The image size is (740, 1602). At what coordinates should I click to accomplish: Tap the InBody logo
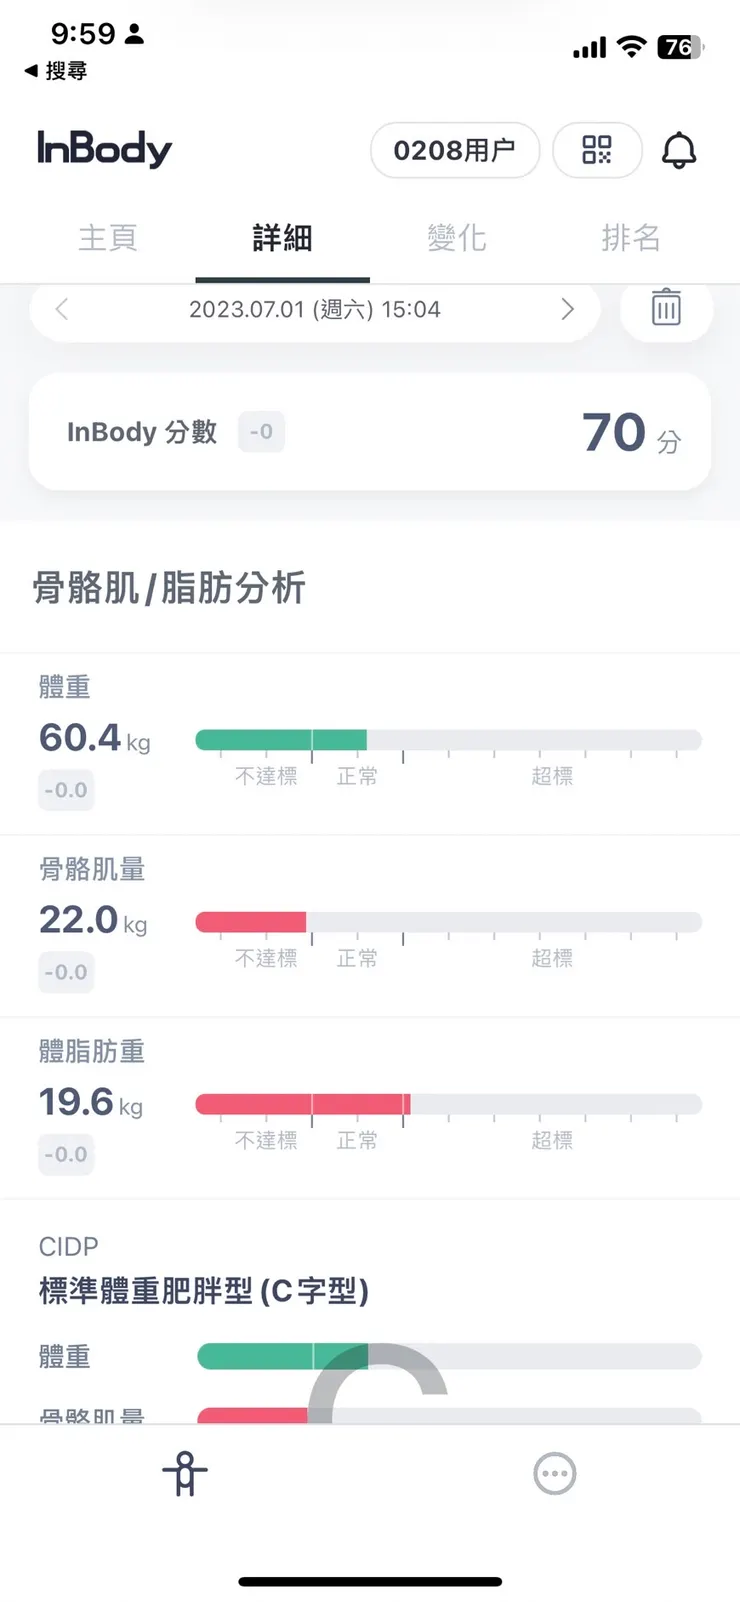105,149
